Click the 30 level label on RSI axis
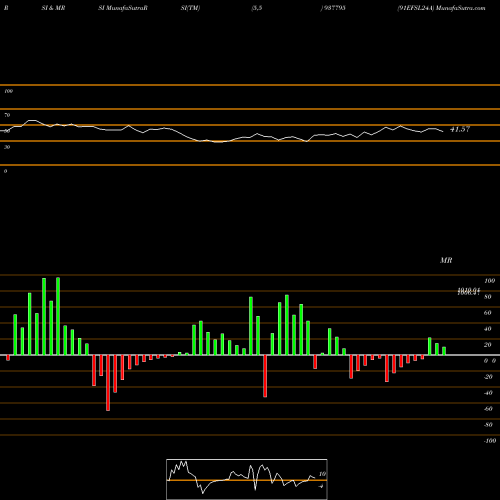This screenshot has height=500, width=500. click(x=7, y=147)
